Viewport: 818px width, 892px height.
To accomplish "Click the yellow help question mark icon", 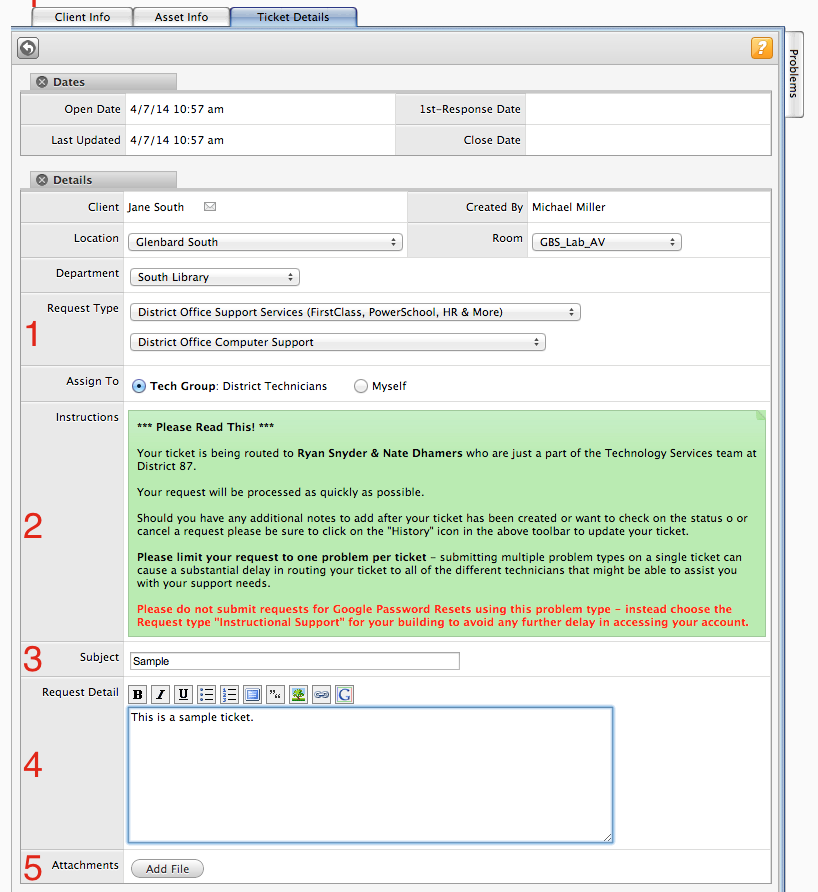I will click(x=761, y=48).
